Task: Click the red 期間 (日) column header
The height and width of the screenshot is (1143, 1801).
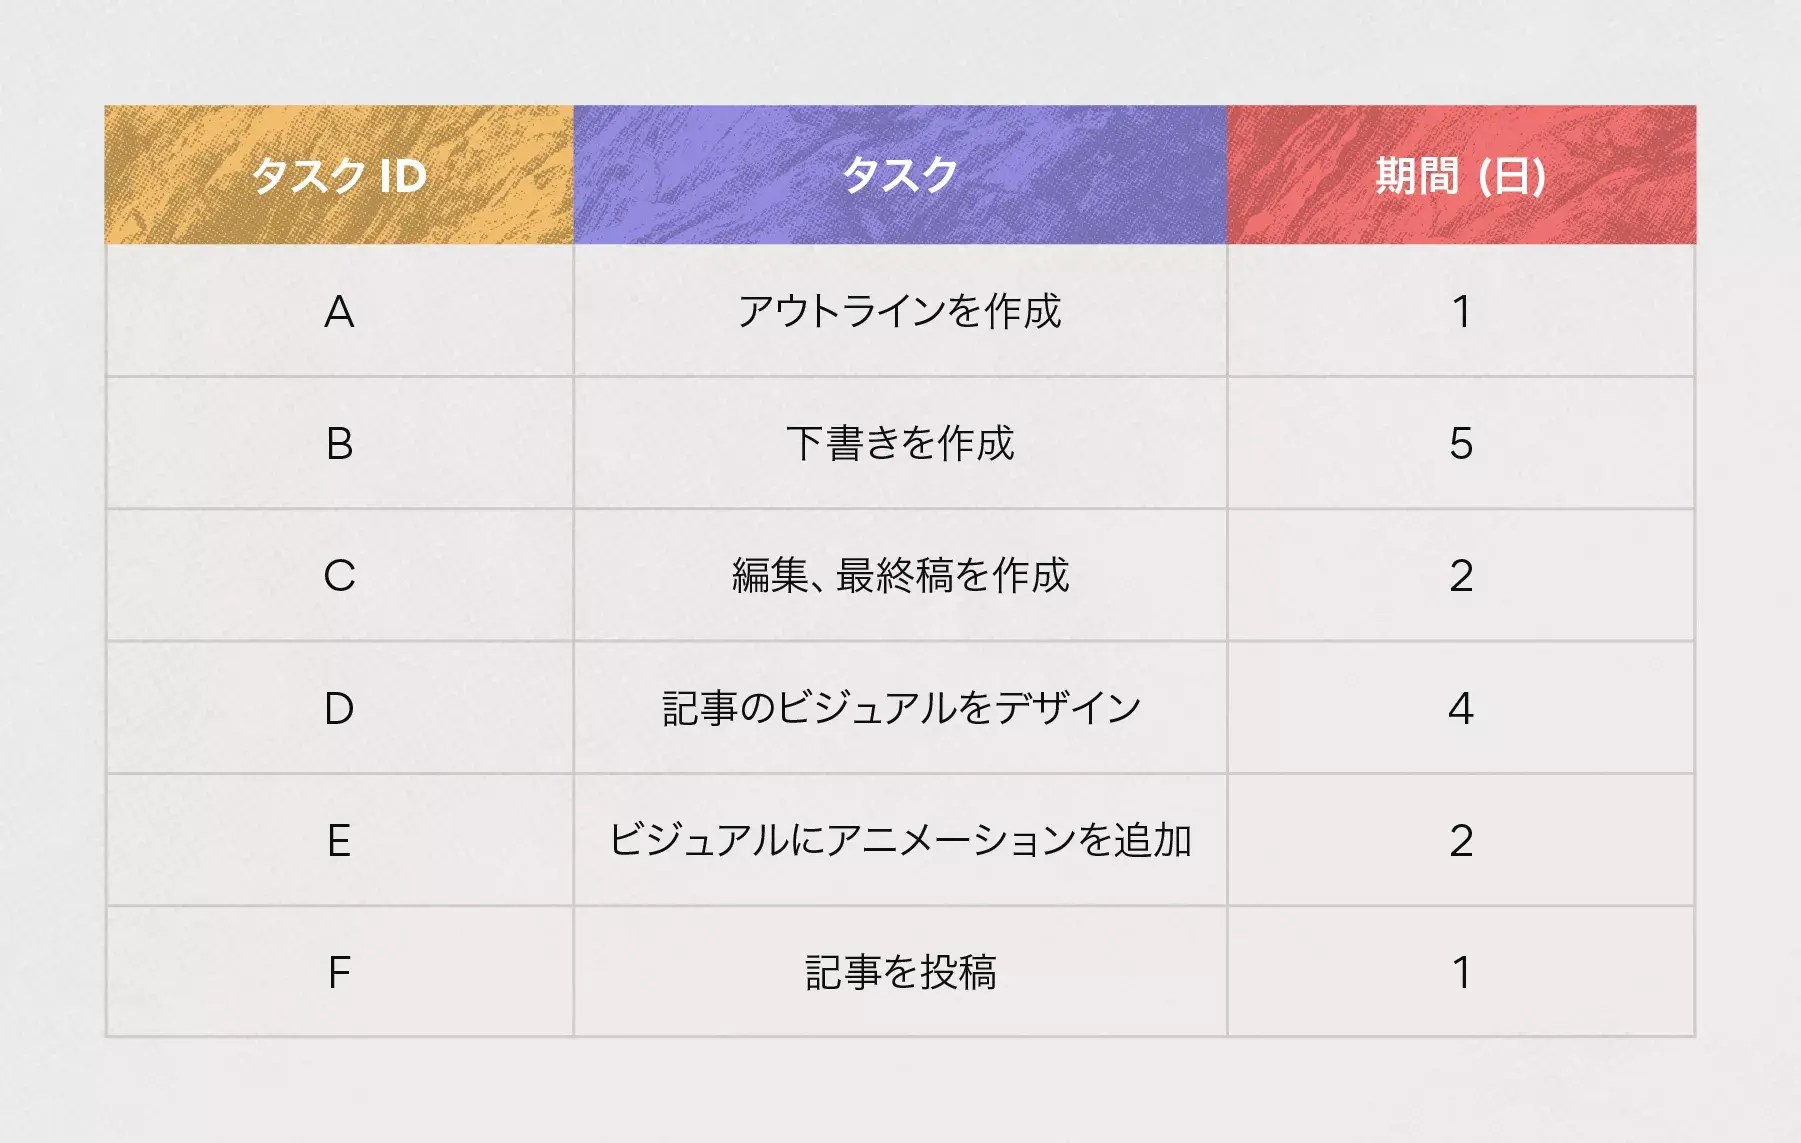Action: 1461,175
